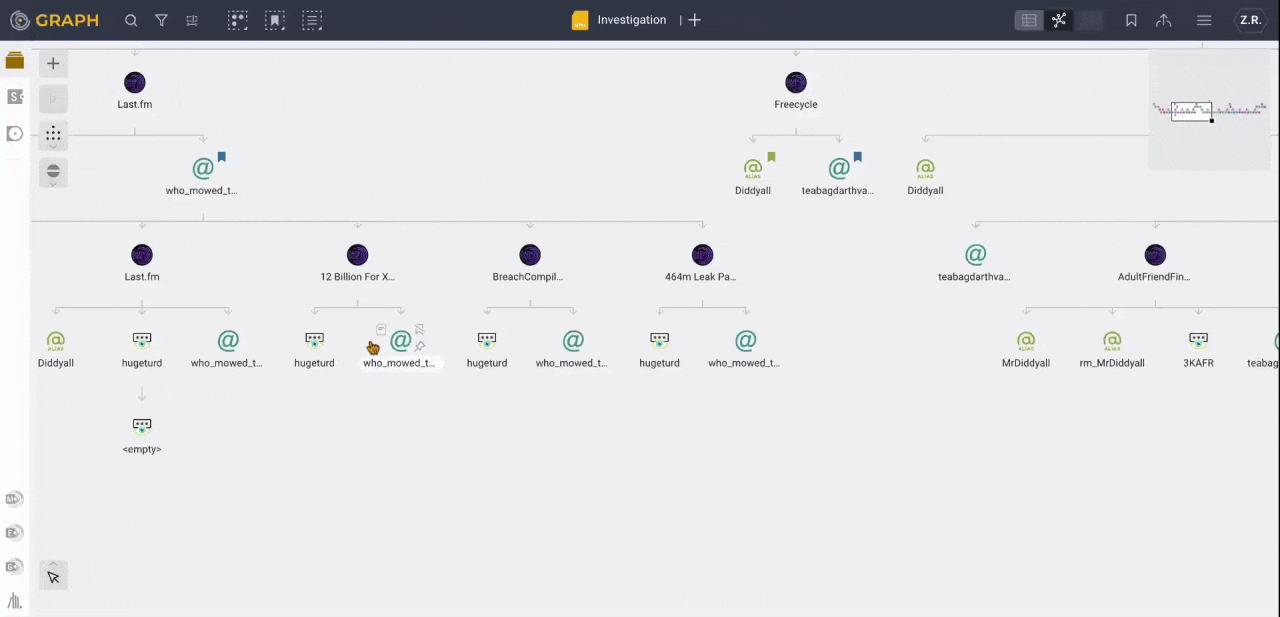Open the bookmark-selection tool menu
This screenshot has height=617, width=1280.
click(x=275, y=20)
